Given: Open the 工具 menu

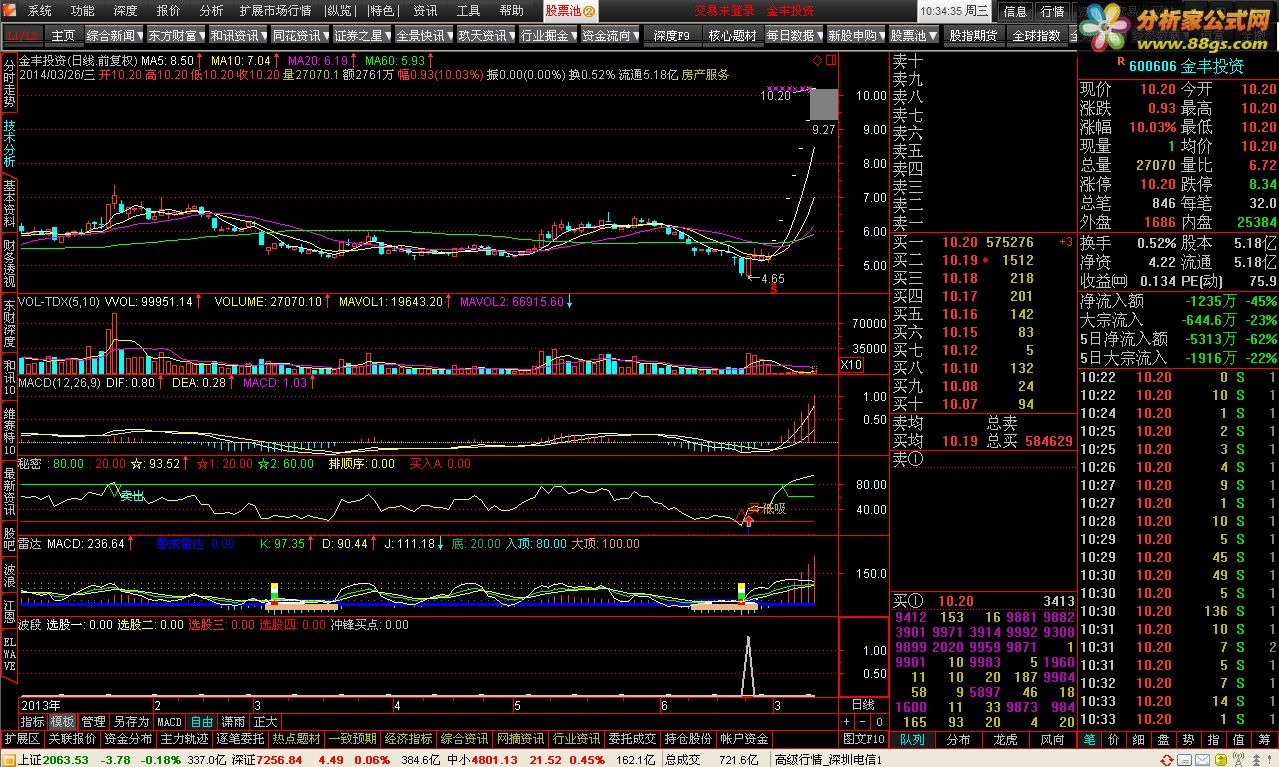Looking at the screenshot, I should pyautogui.click(x=468, y=11).
